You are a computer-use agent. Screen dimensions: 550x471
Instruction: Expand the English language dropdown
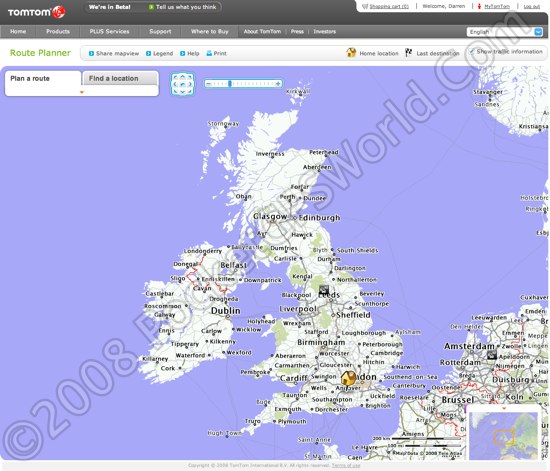click(x=504, y=32)
